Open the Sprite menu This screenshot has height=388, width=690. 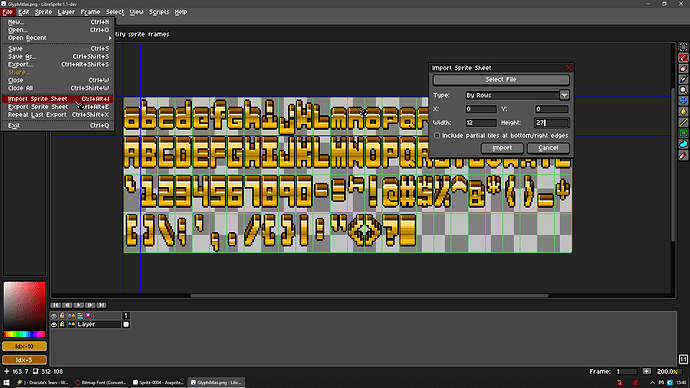pyautogui.click(x=43, y=12)
